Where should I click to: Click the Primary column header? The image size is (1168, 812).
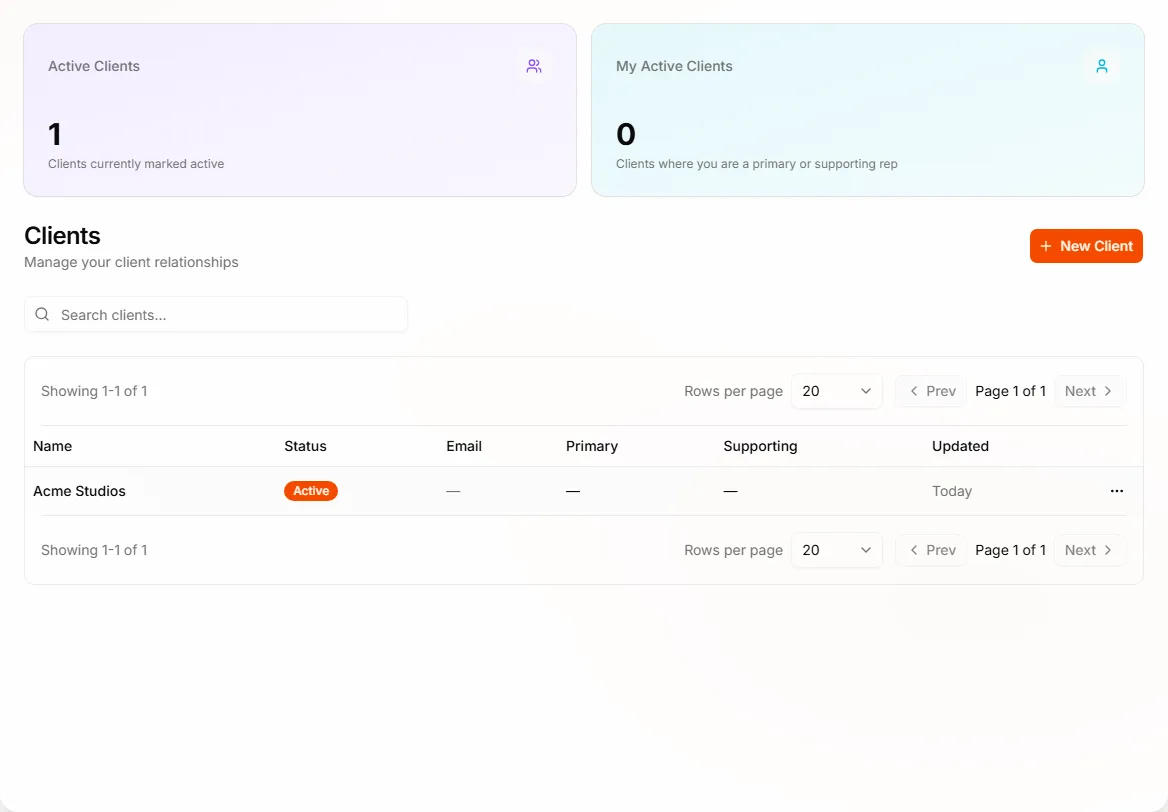pyautogui.click(x=591, y=446)
